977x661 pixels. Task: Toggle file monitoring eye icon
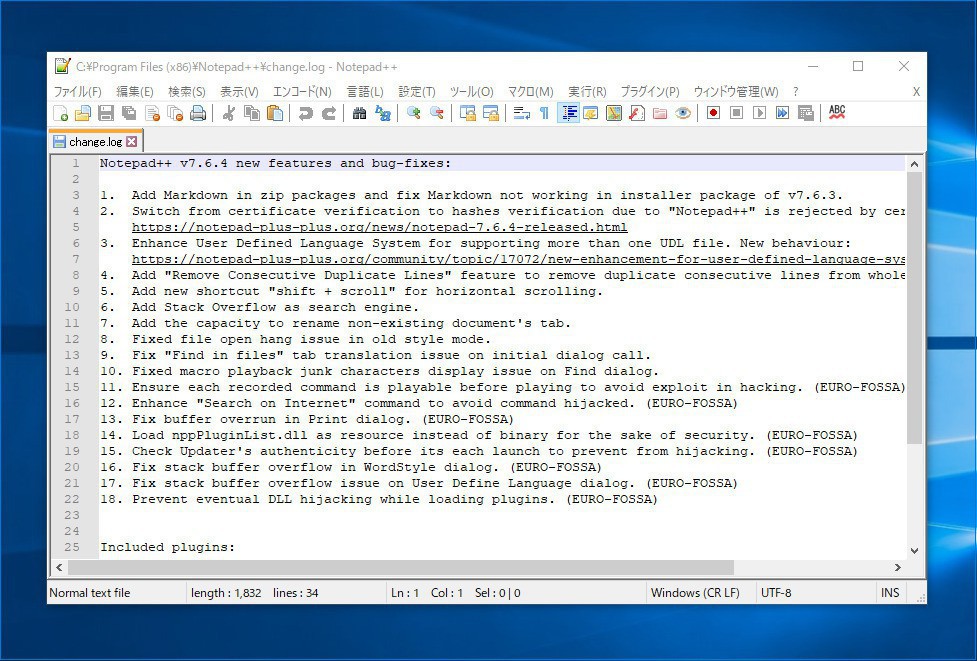(x=683, y=113)
